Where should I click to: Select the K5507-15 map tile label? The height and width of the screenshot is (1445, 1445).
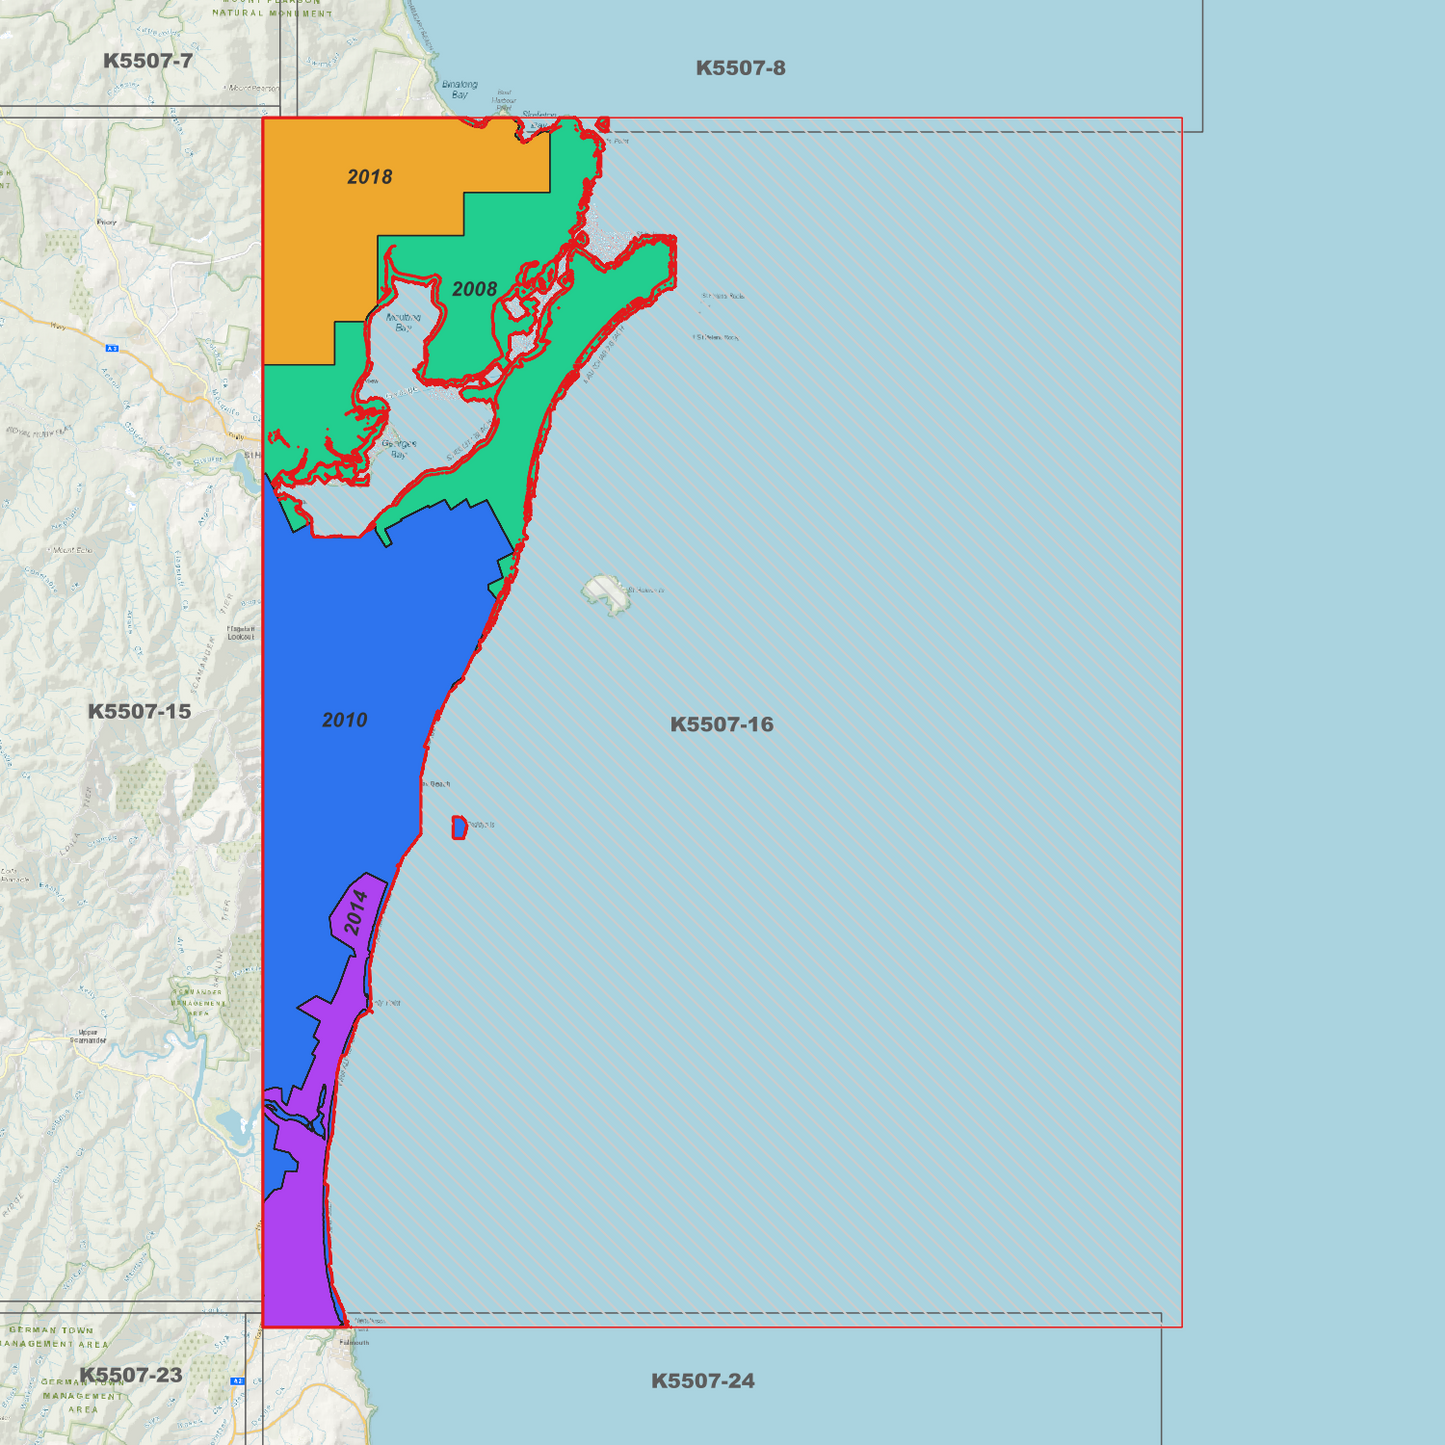(x=139, y=711)
